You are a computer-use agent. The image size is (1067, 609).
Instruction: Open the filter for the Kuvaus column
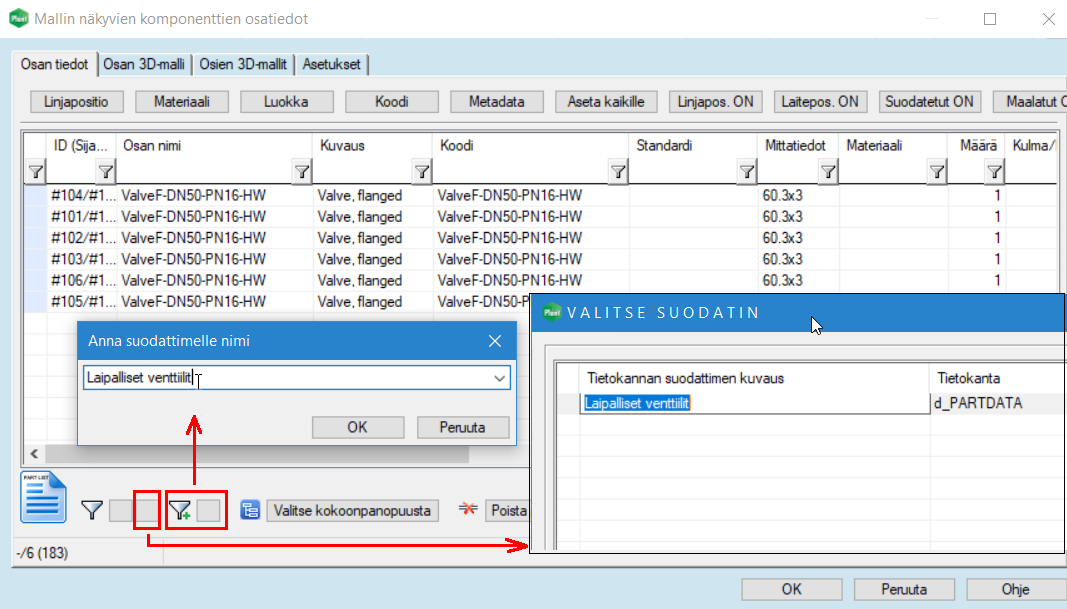(x=422, y=172)
